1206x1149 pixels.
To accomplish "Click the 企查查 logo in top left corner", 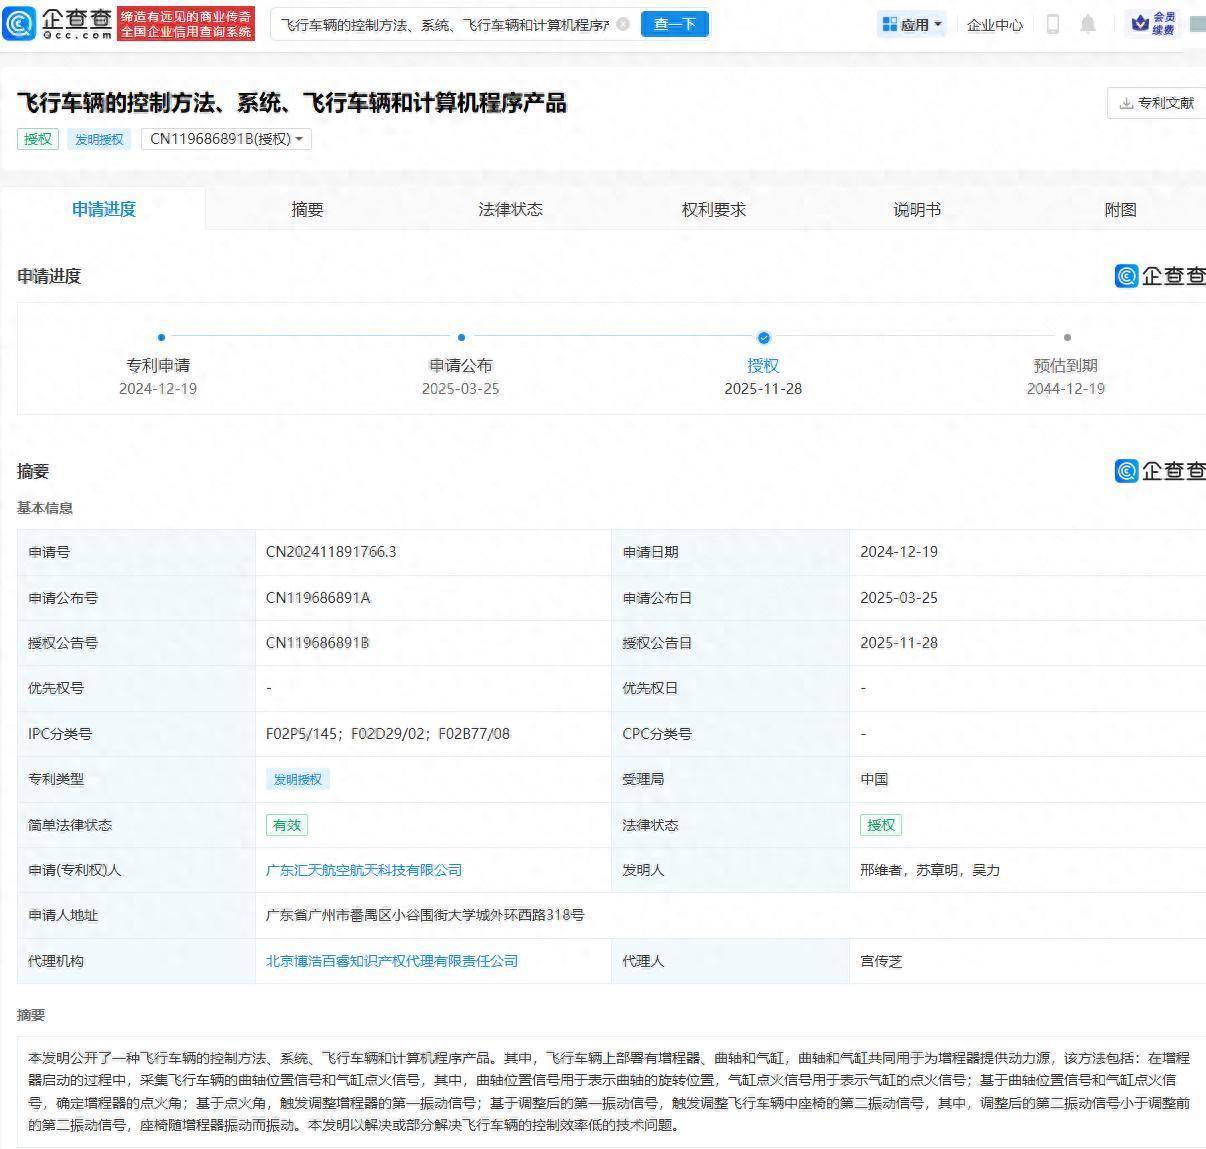I will point(60,22).
